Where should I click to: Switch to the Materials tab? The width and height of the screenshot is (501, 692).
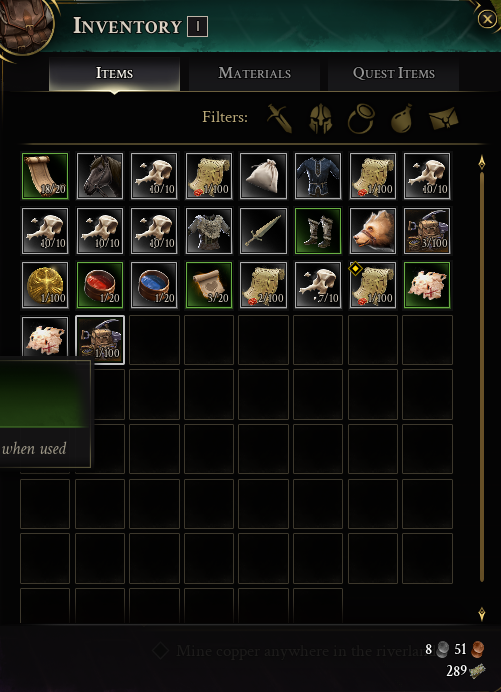click(x=255, y=73)
